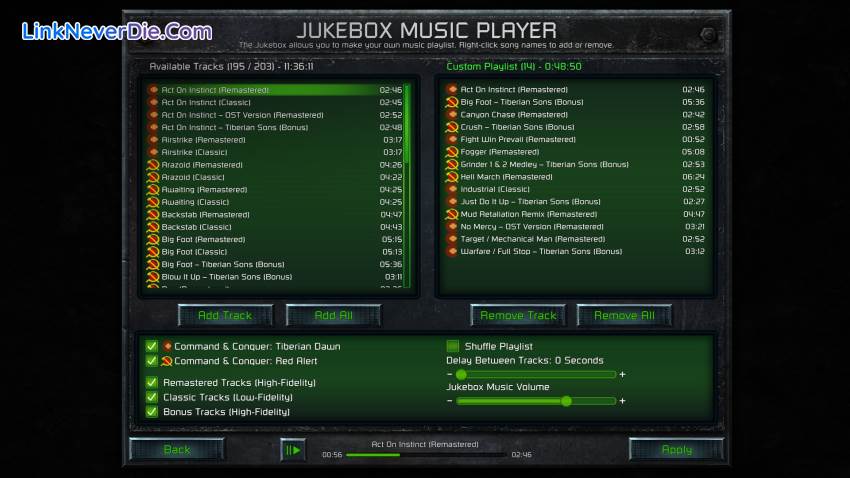Image resolution: width=850 pixels, height=478 pixels.
Task: Click the plus icon for Jukebox Music Volume
Action: point(622,401)
